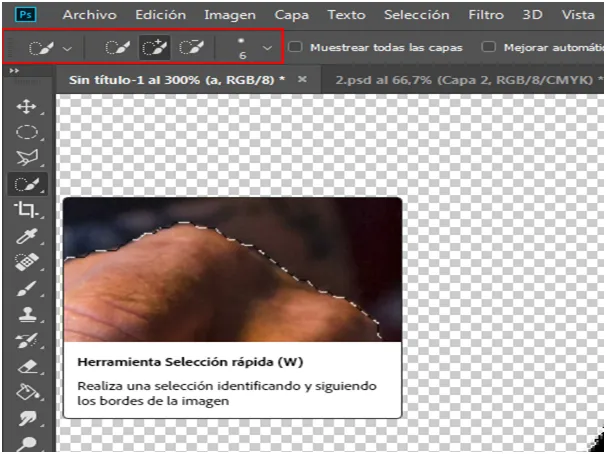Open the 3D menu
Image resolution: width=606 pixels, height=454 pixels.
533,15
